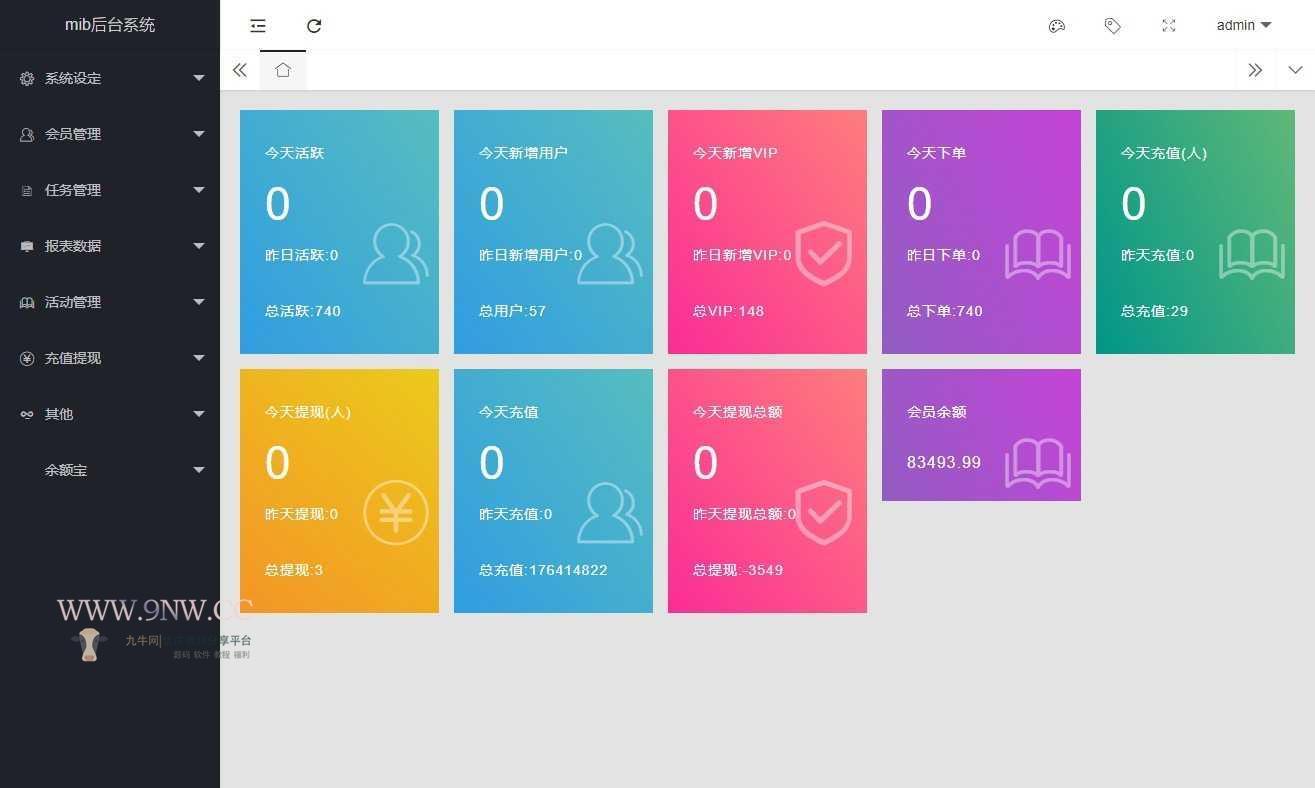Click the 总提现:3 text
The image size is (1315, 788).
tap(294, 570)
